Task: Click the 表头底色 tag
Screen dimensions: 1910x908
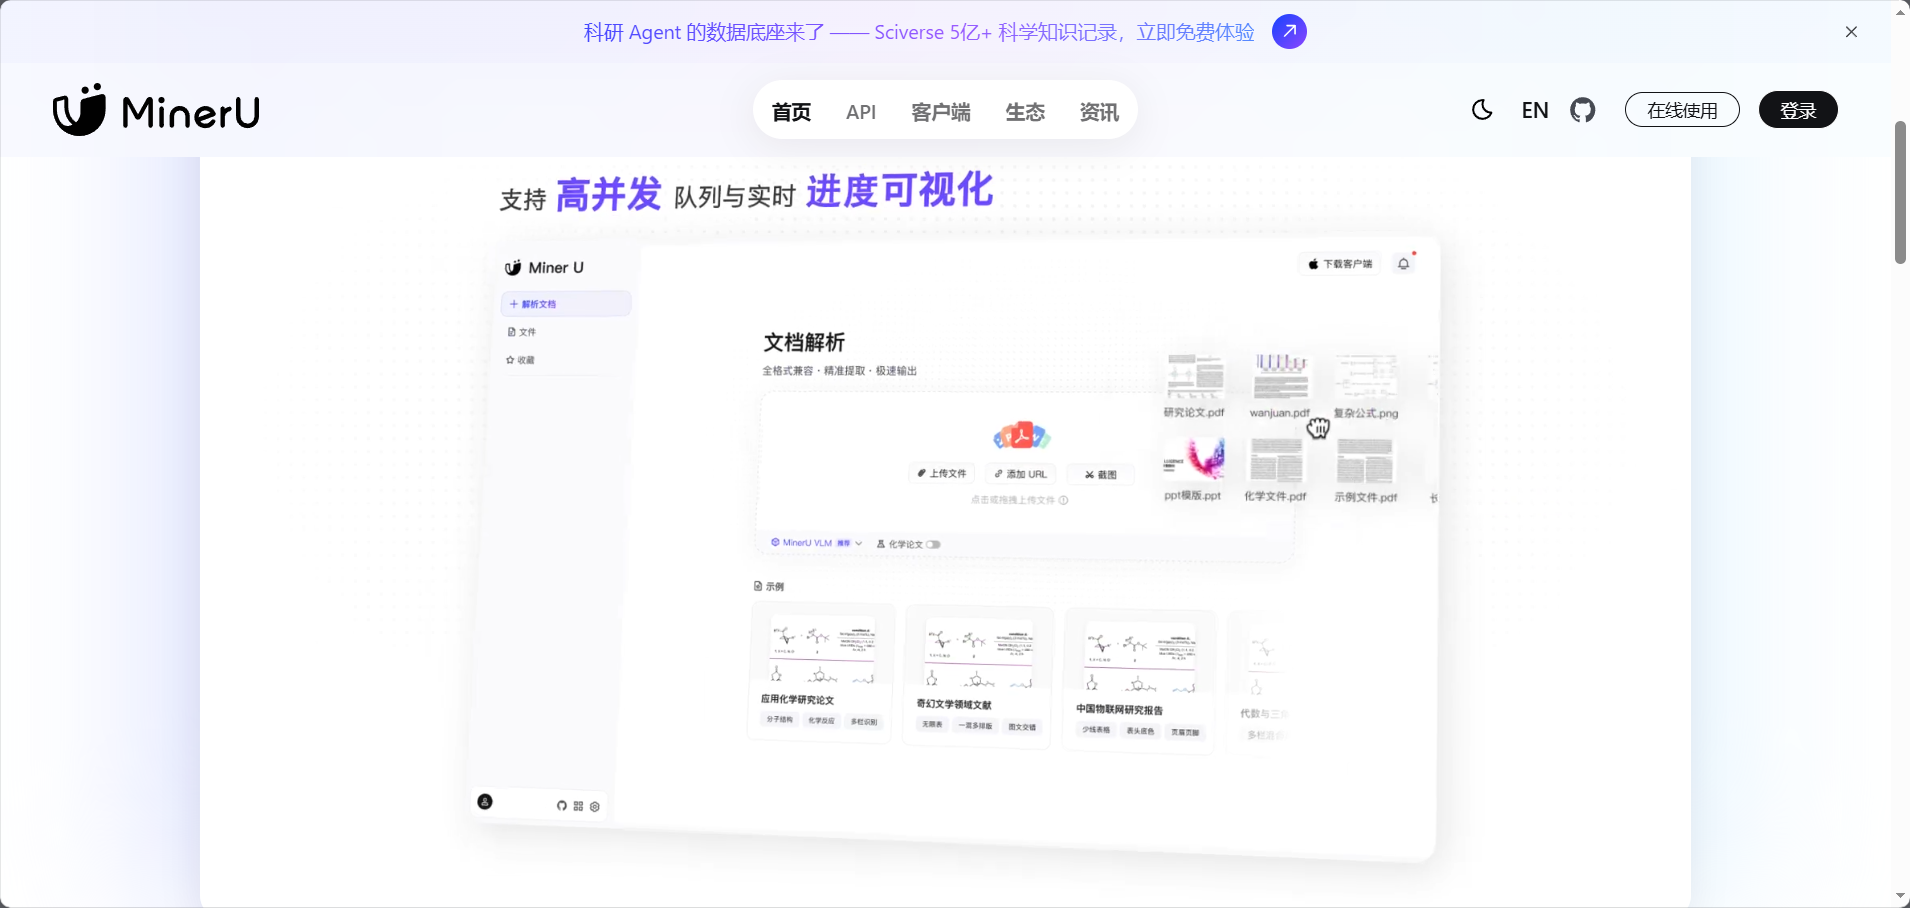Action: (1140, 731)
